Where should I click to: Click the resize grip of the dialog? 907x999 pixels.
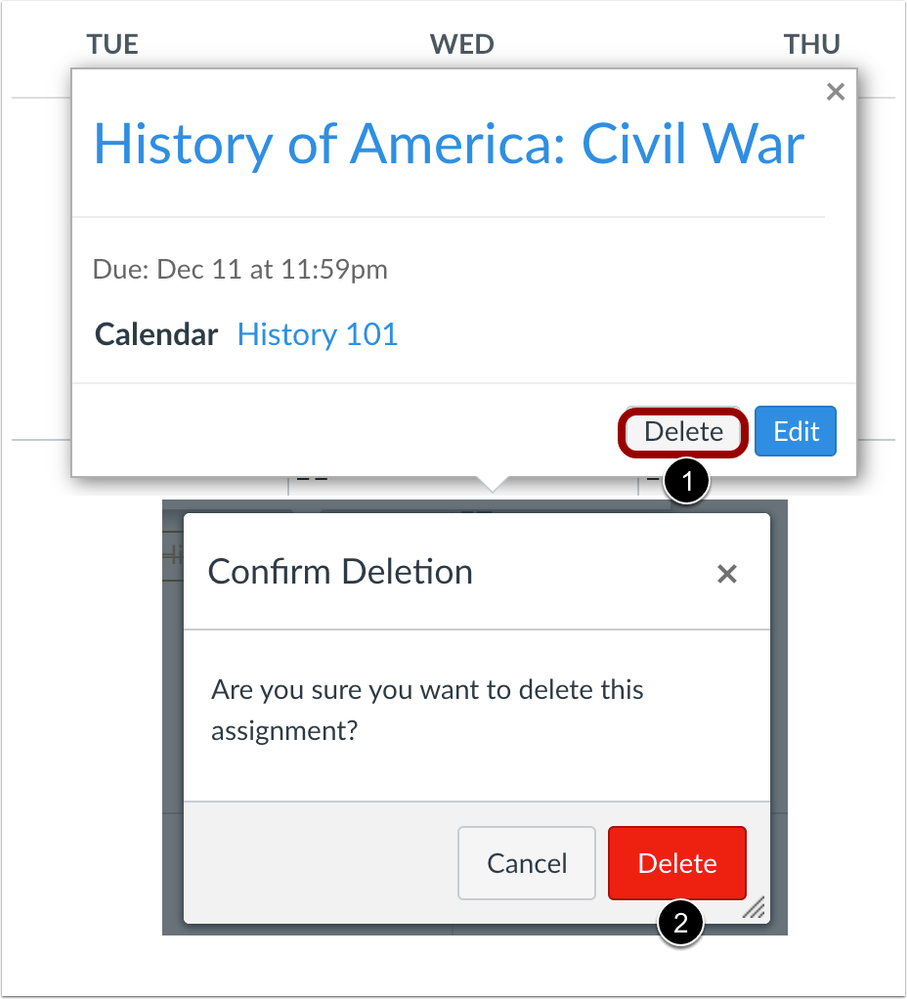coord(754,909)
